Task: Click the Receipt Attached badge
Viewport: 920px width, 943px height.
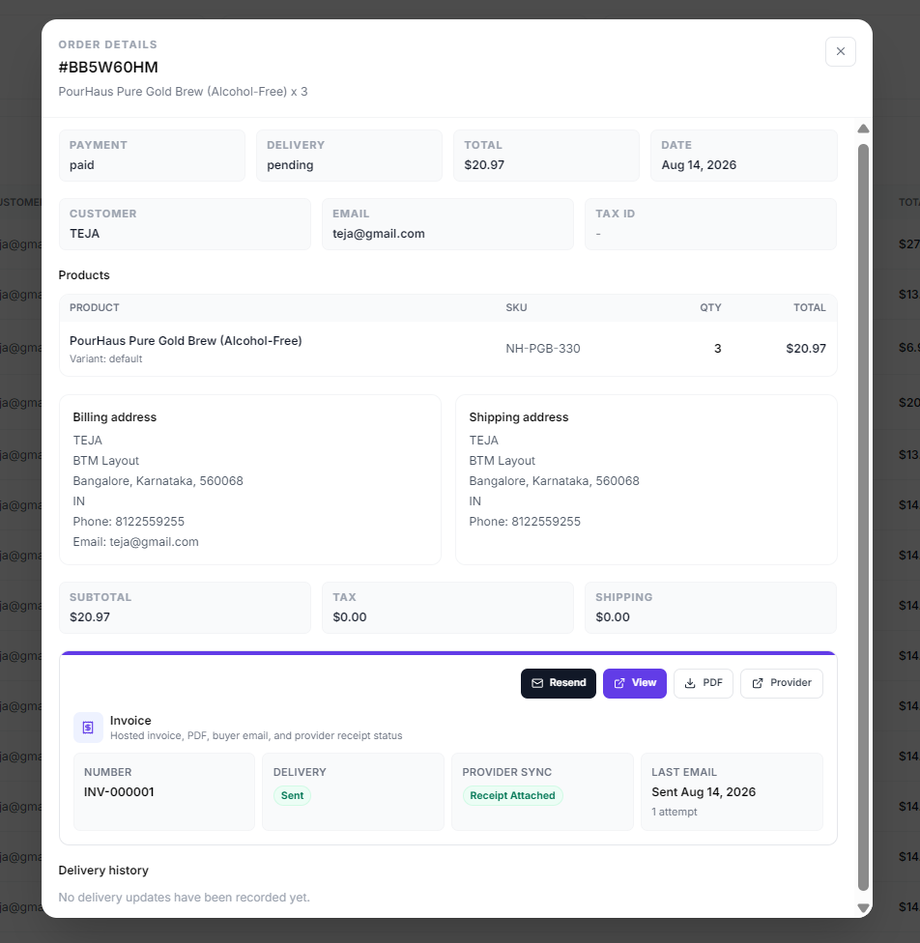Action: point(512,795)
